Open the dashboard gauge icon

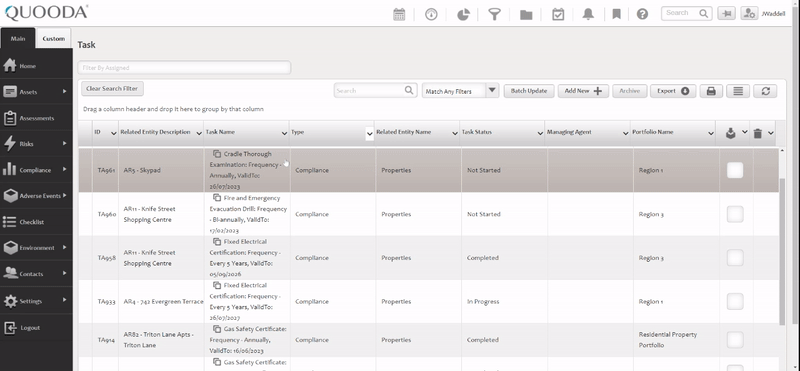click(431, 14)
